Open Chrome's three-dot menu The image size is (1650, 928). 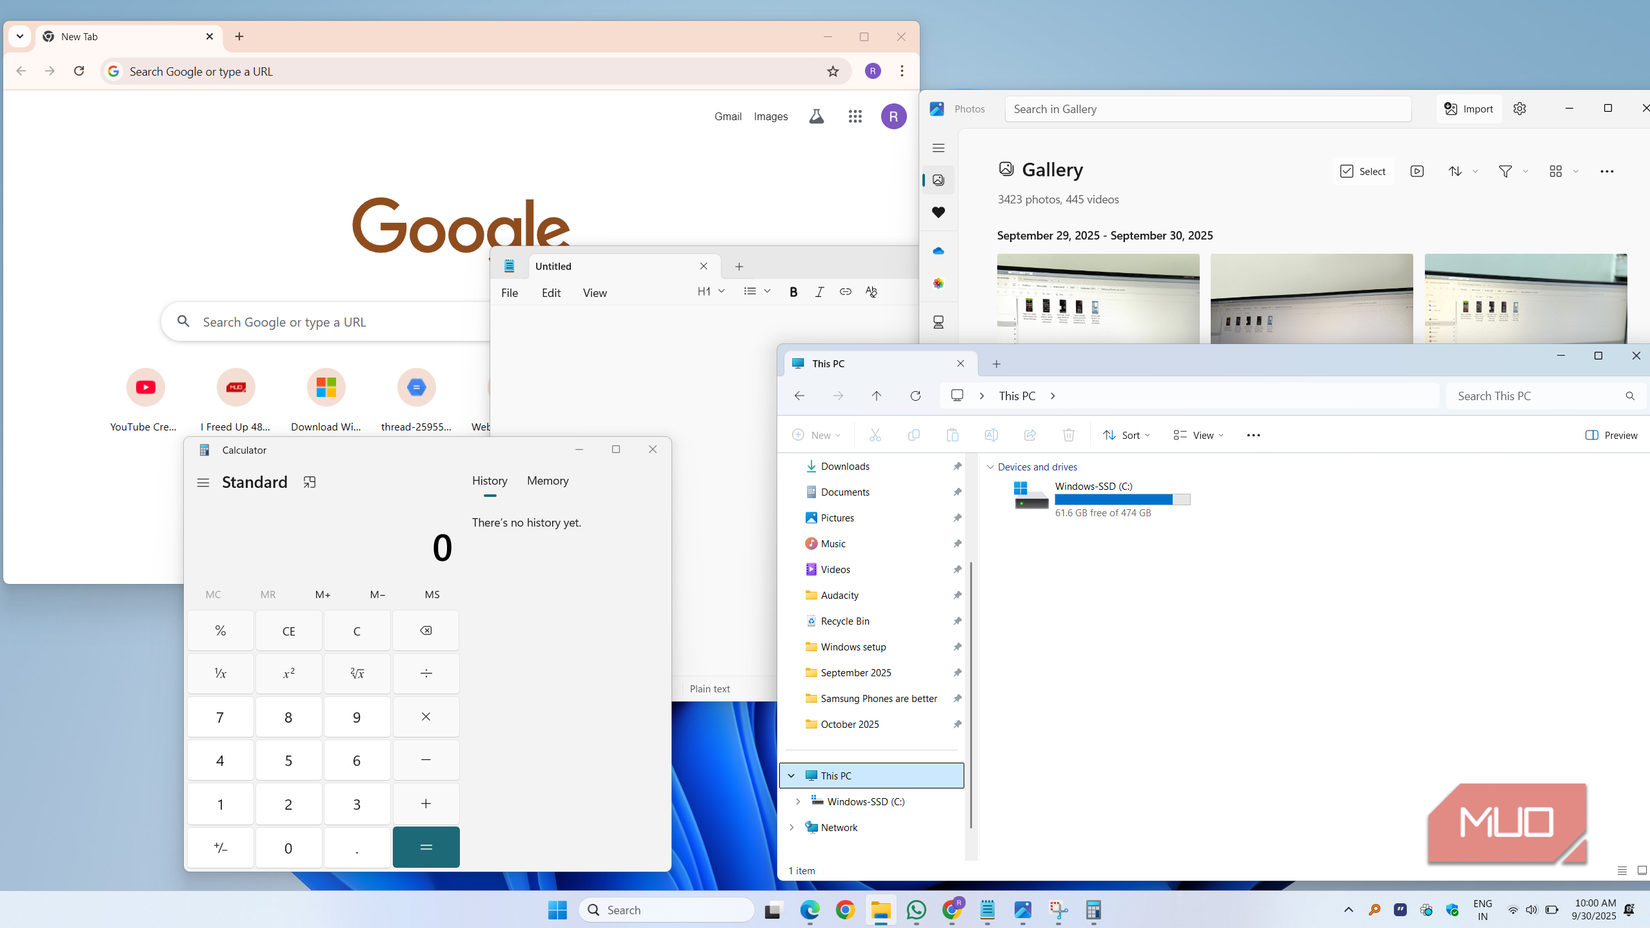point(902,71)
